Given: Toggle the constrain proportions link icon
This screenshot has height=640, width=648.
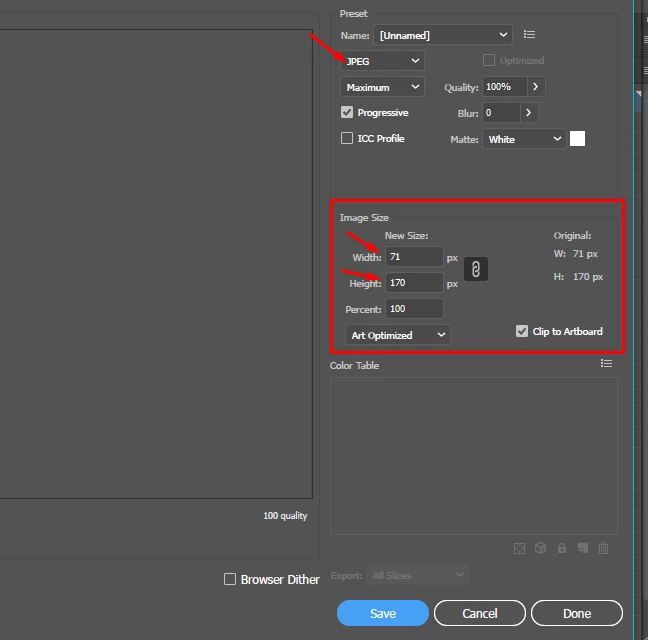Looking at the screenshot, I should coord(476,269).
